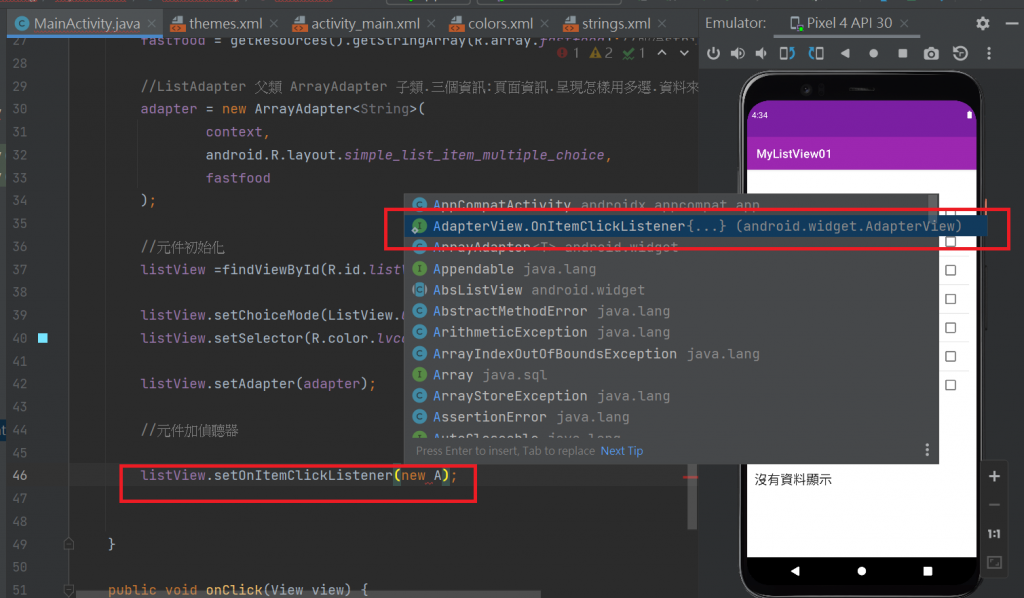Tick emulator checkbox level with Array java.sql suggestion

pos(950,385)
